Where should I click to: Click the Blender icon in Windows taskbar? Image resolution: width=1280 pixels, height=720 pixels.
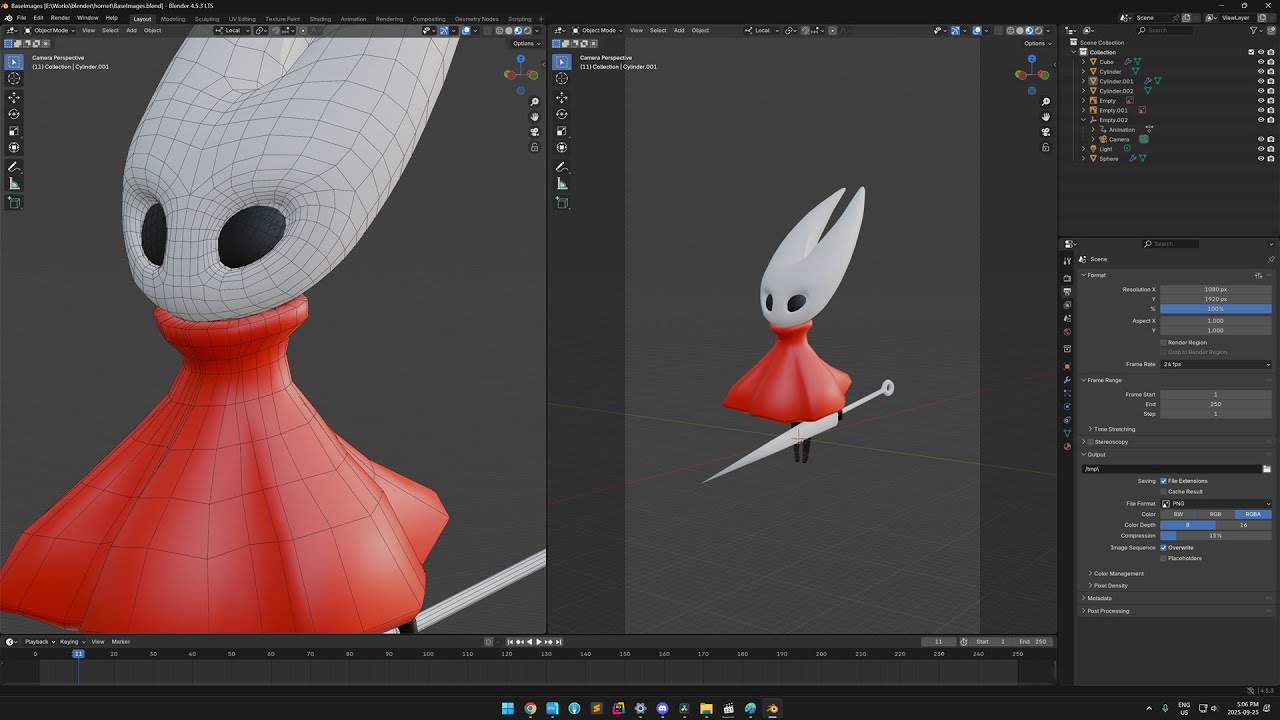(x=772, y=708)
